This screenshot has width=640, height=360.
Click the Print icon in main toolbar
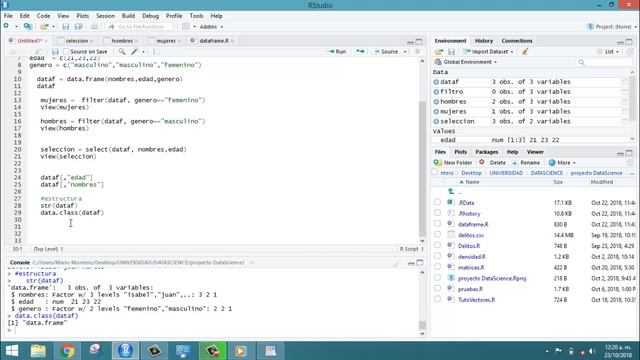coord(94,27)
